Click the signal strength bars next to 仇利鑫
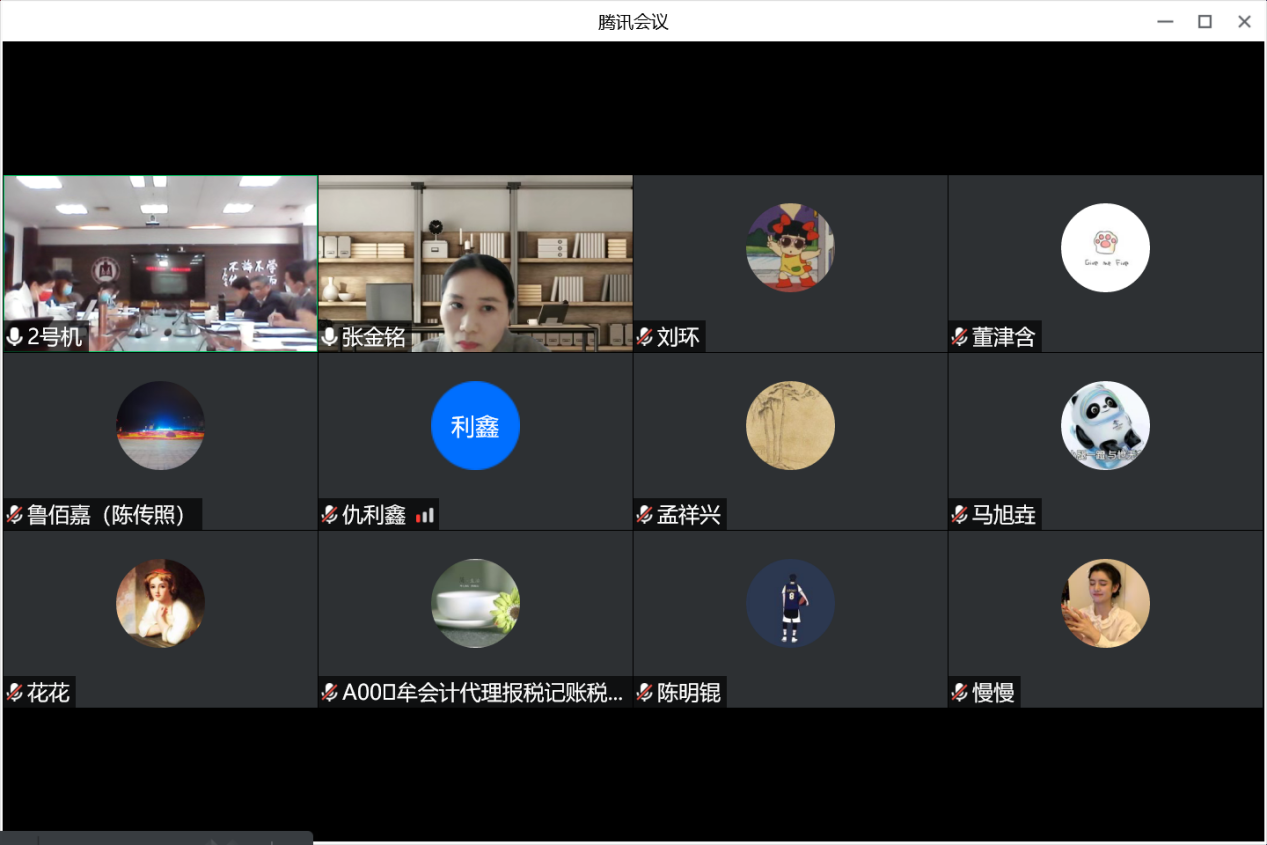Image resolution: width=1267 pixels, height=845 pixels. click(426, 515)
